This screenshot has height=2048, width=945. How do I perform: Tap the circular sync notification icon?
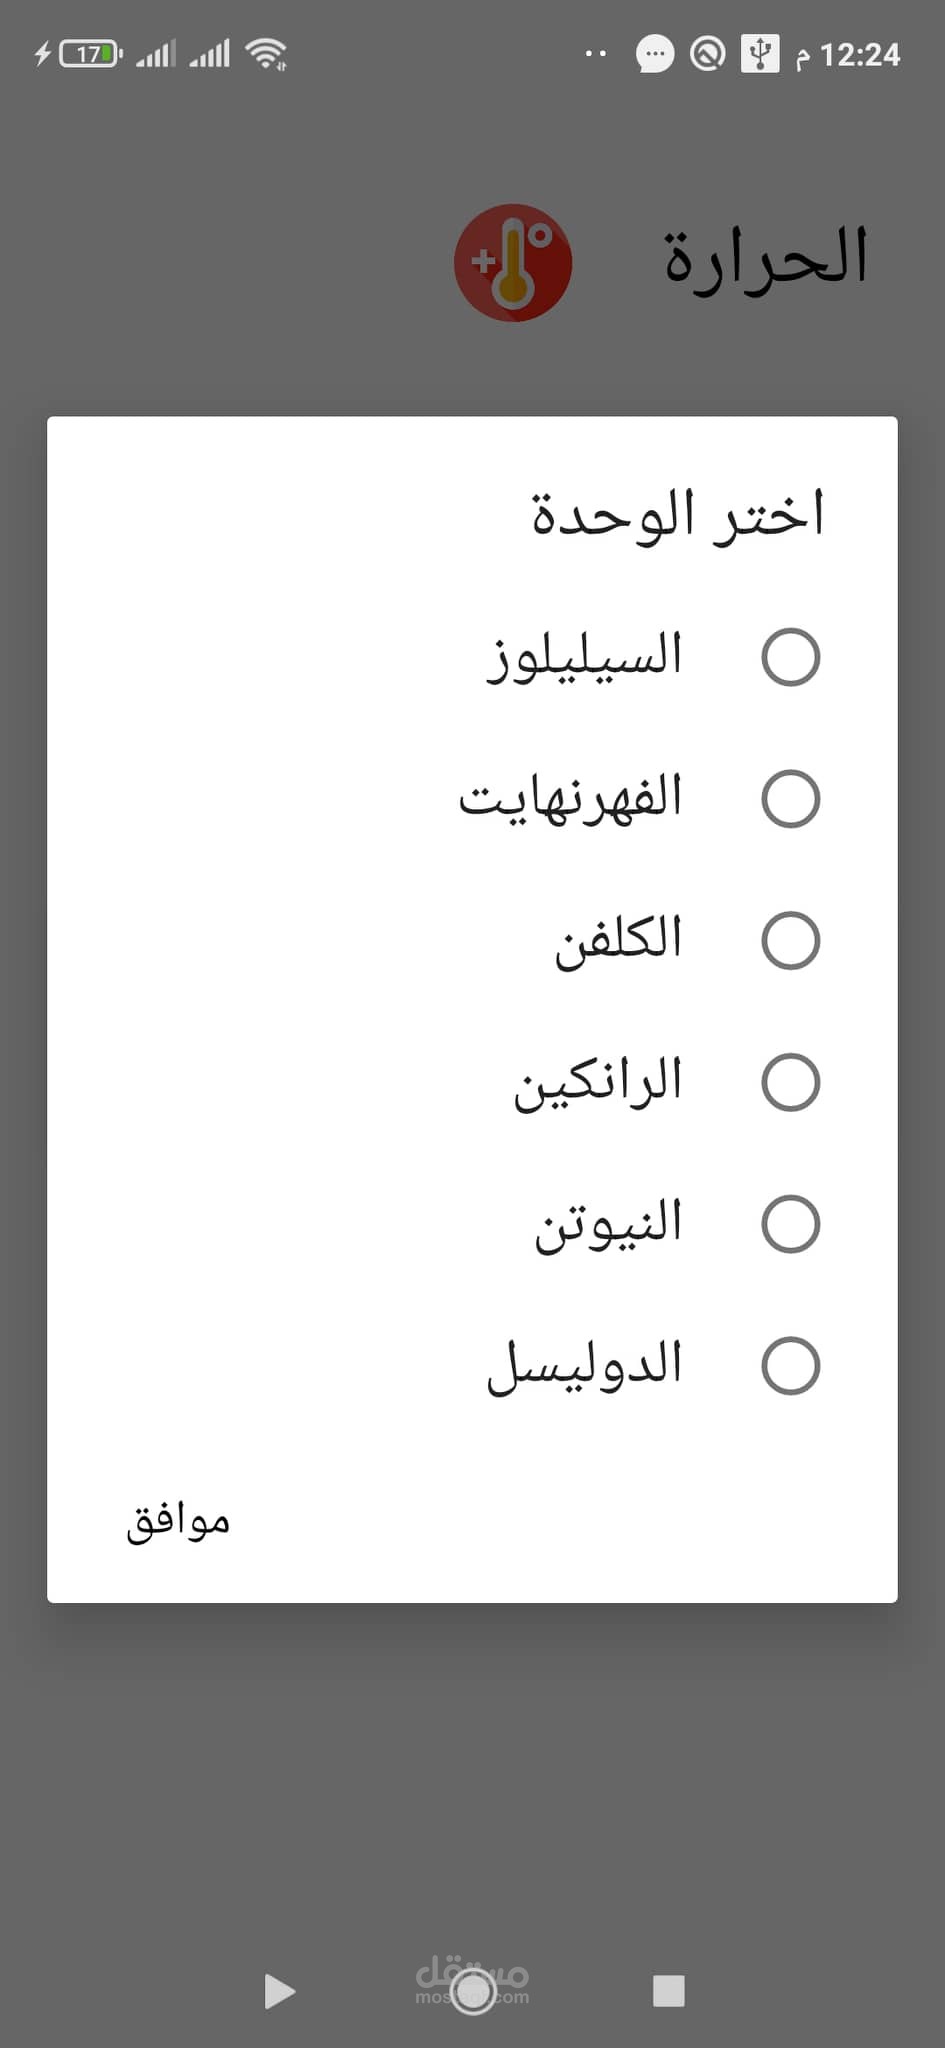coord(708,54)
